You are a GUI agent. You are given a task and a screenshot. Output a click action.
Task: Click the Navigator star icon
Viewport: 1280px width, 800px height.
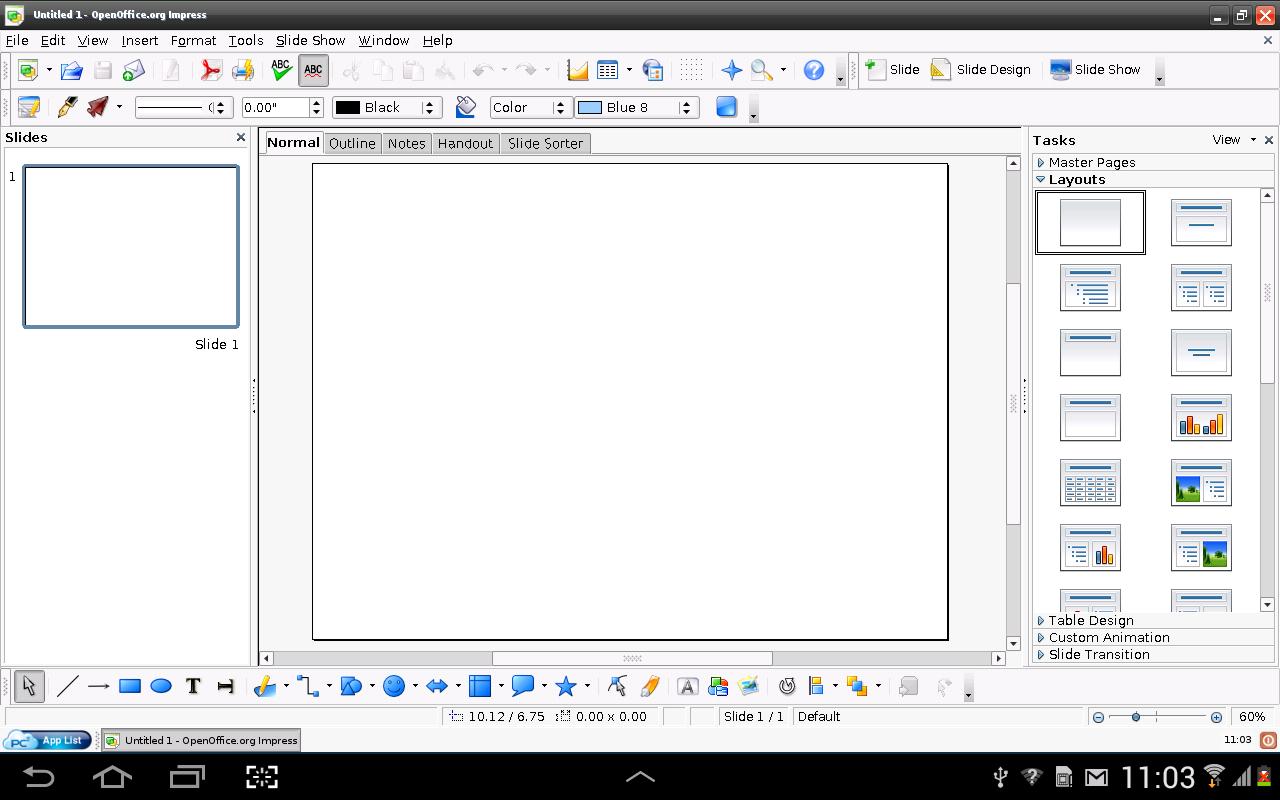731,70
